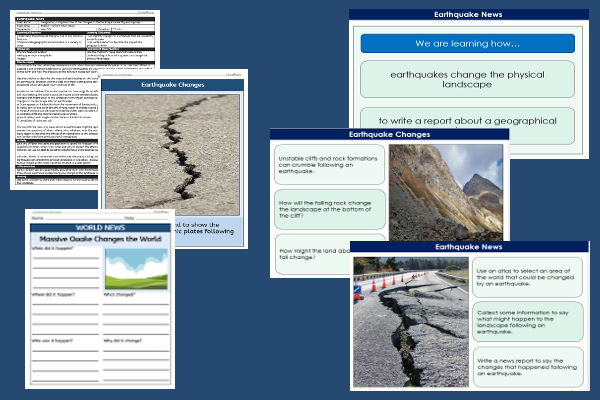This screenshot has width=600, height=400.
Task: Select 'Collect some information to say' box
Action: click(528, 322)
